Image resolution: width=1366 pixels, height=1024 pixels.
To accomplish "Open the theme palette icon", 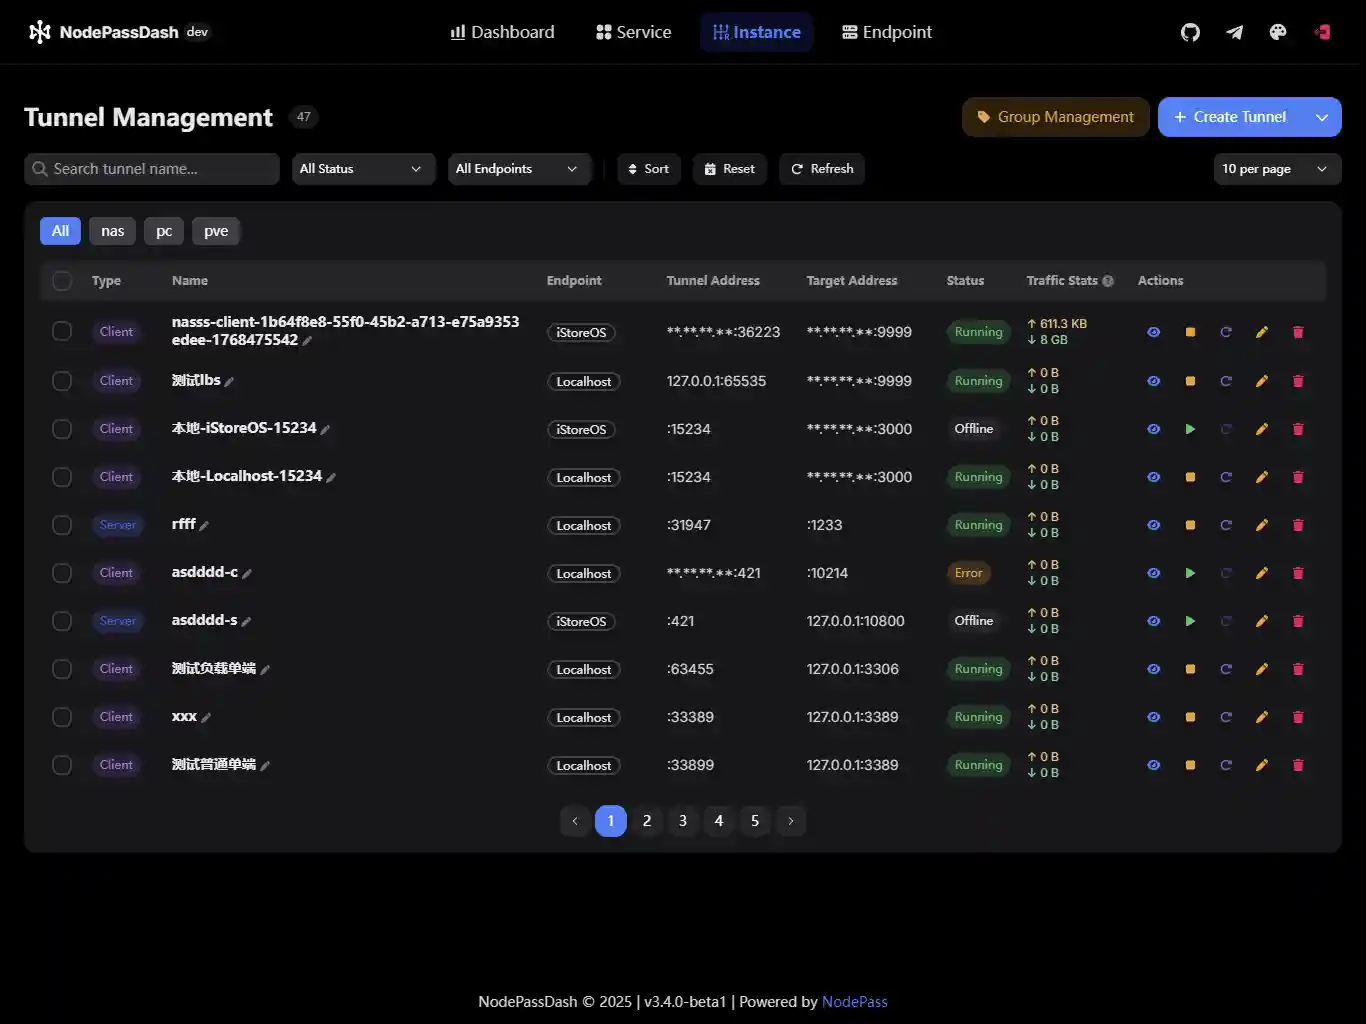I will [1278, 32].
